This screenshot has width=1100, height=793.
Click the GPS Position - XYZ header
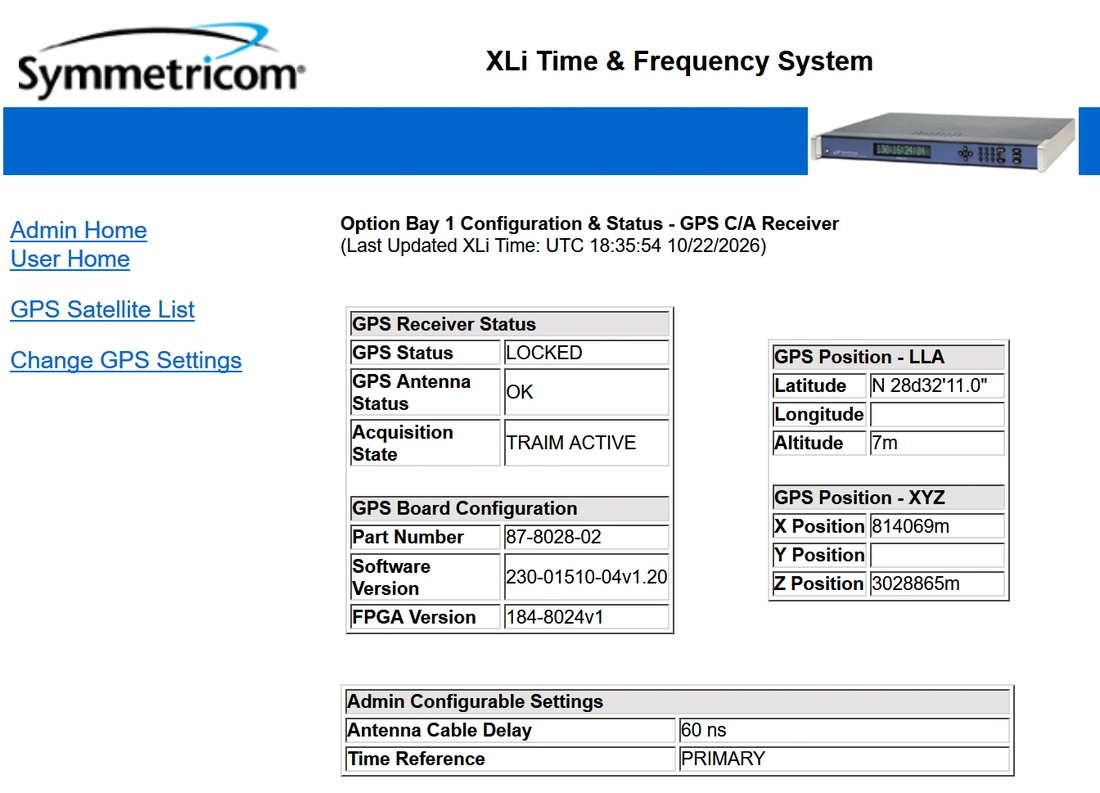tap(888, 498)
